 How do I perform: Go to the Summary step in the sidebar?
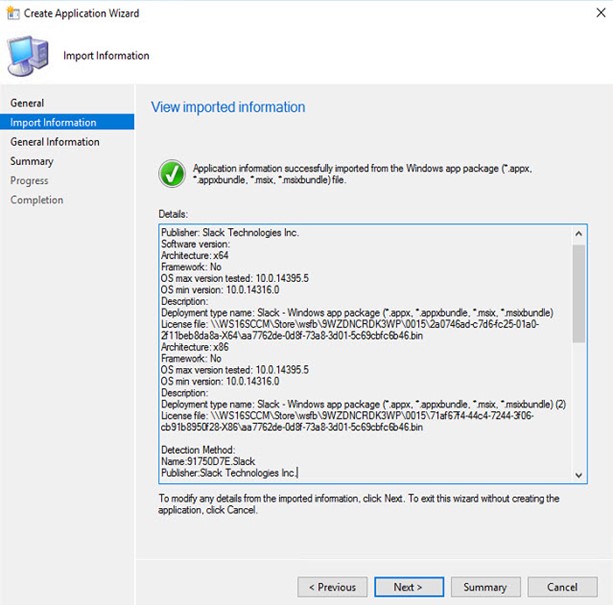point(32,161)
